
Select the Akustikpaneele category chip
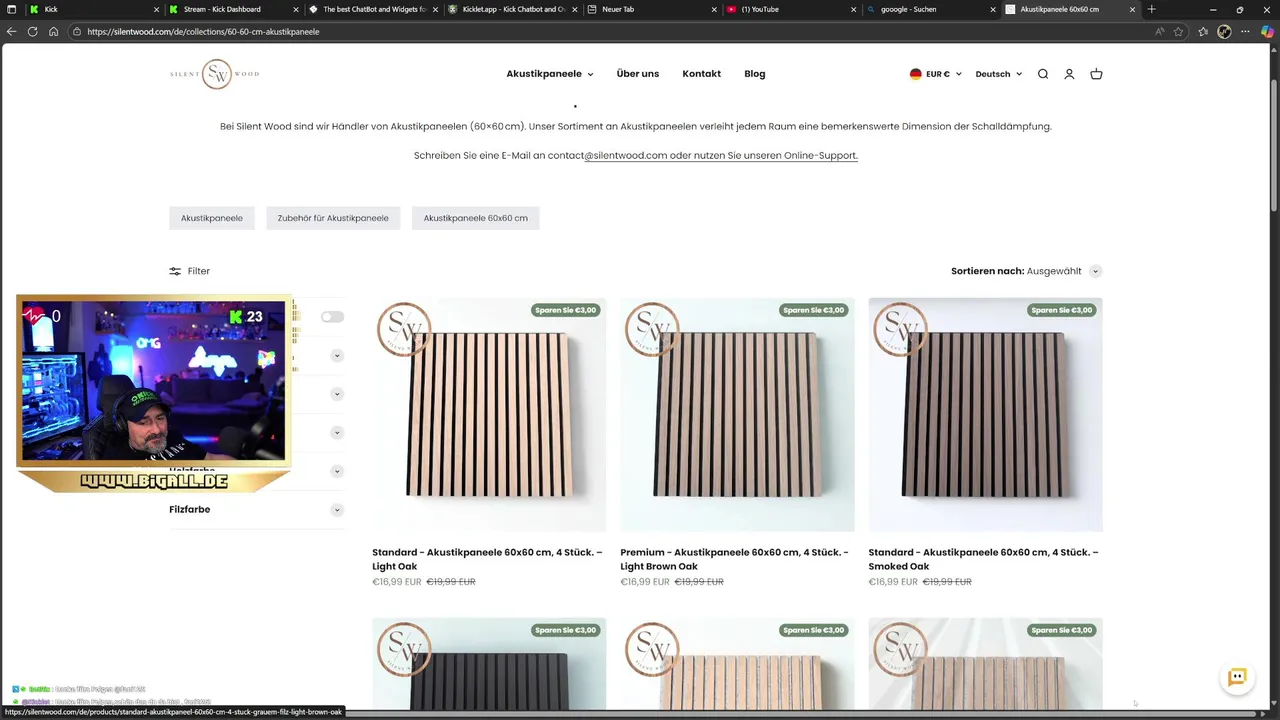tap(212, 218)
